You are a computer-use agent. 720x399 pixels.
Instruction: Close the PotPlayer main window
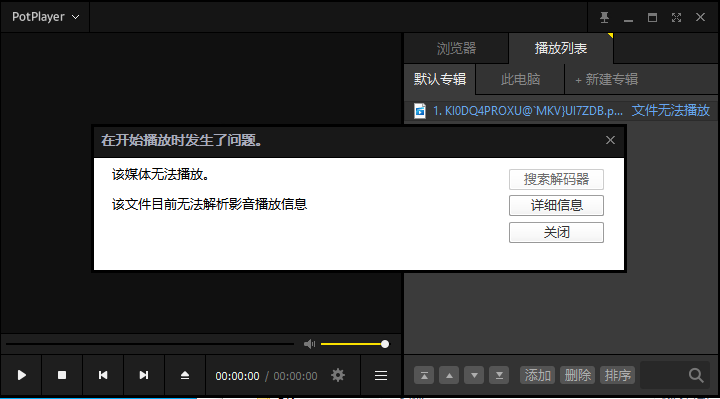pos(700,17)
